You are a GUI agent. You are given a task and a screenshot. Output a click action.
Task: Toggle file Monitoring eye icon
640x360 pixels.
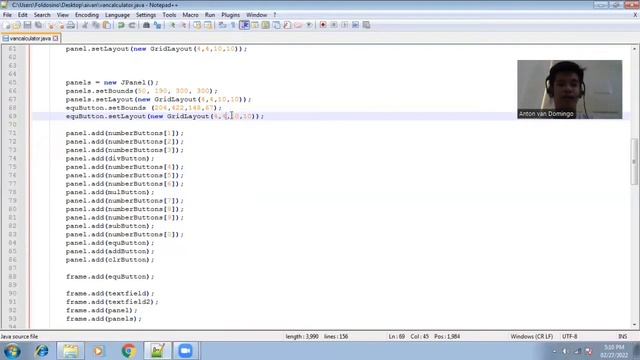click(x=309, y=25)
